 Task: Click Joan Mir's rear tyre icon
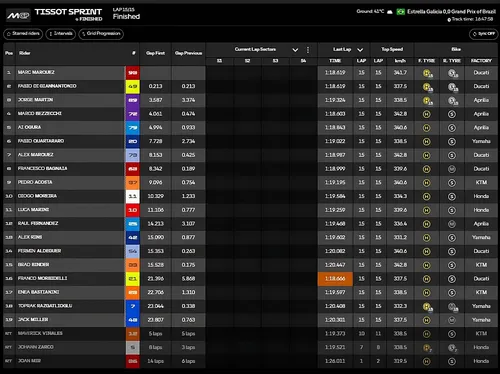coord(452,361)
